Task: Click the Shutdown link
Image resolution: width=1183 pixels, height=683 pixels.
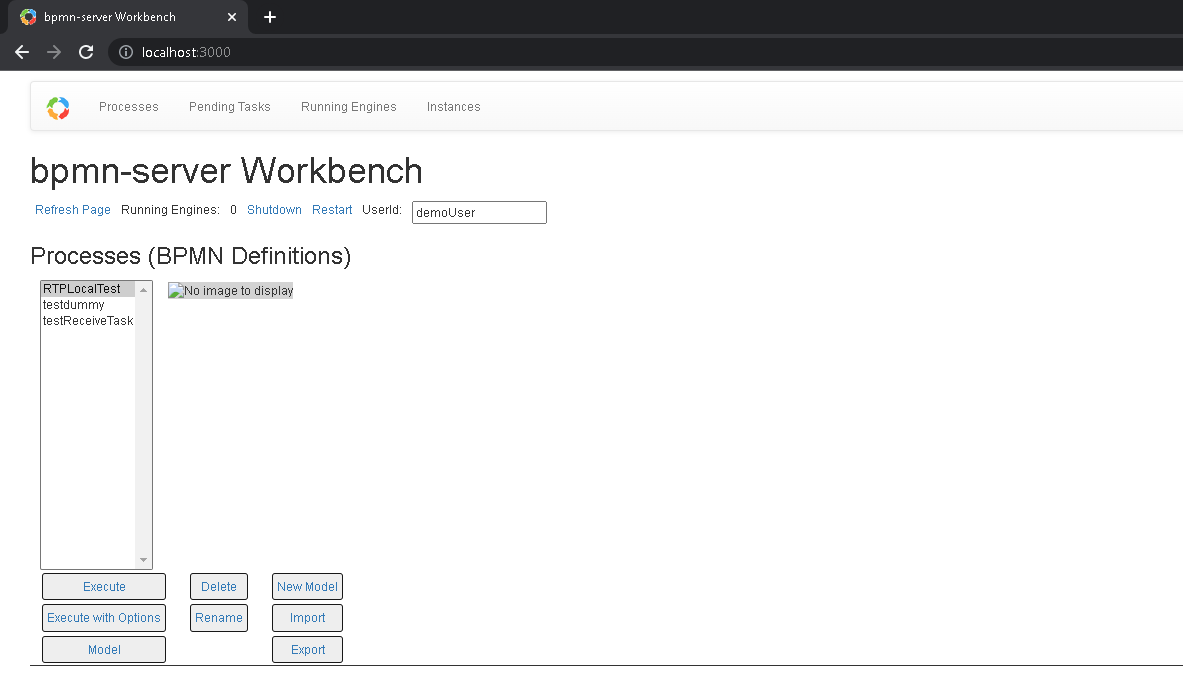Action: tap(274, 210)
